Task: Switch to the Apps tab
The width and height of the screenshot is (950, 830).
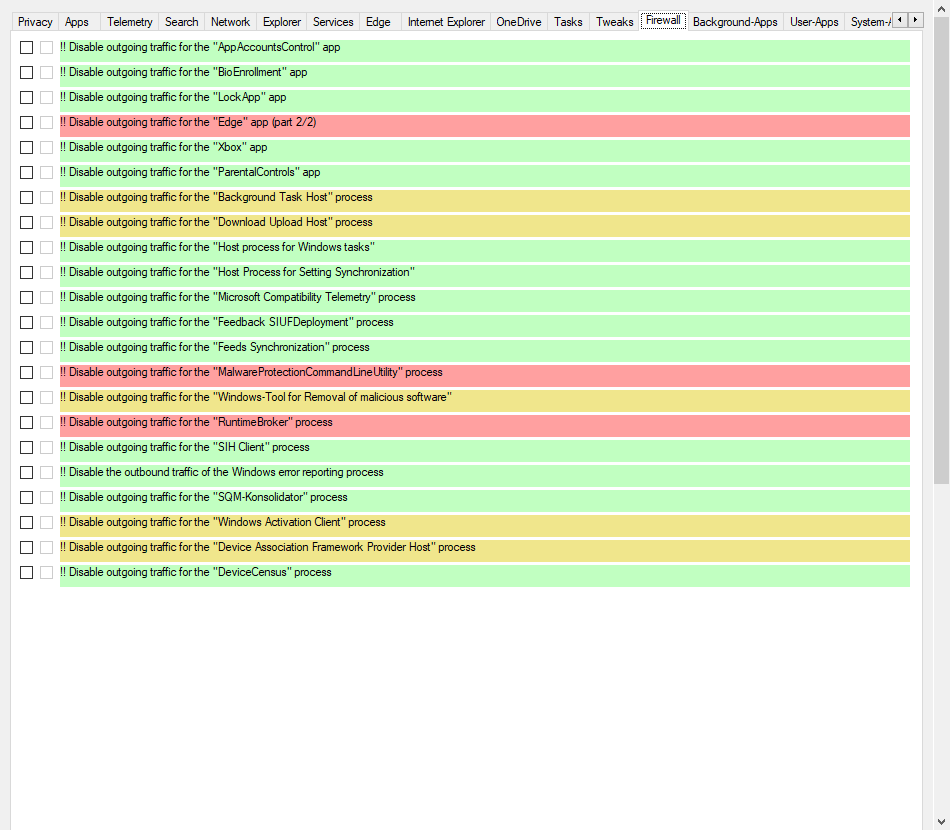Action: pos(77,22)
